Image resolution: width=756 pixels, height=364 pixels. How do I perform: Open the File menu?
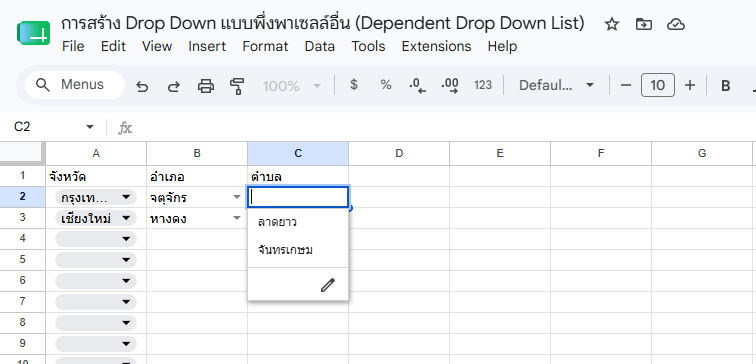click(73, 46)
